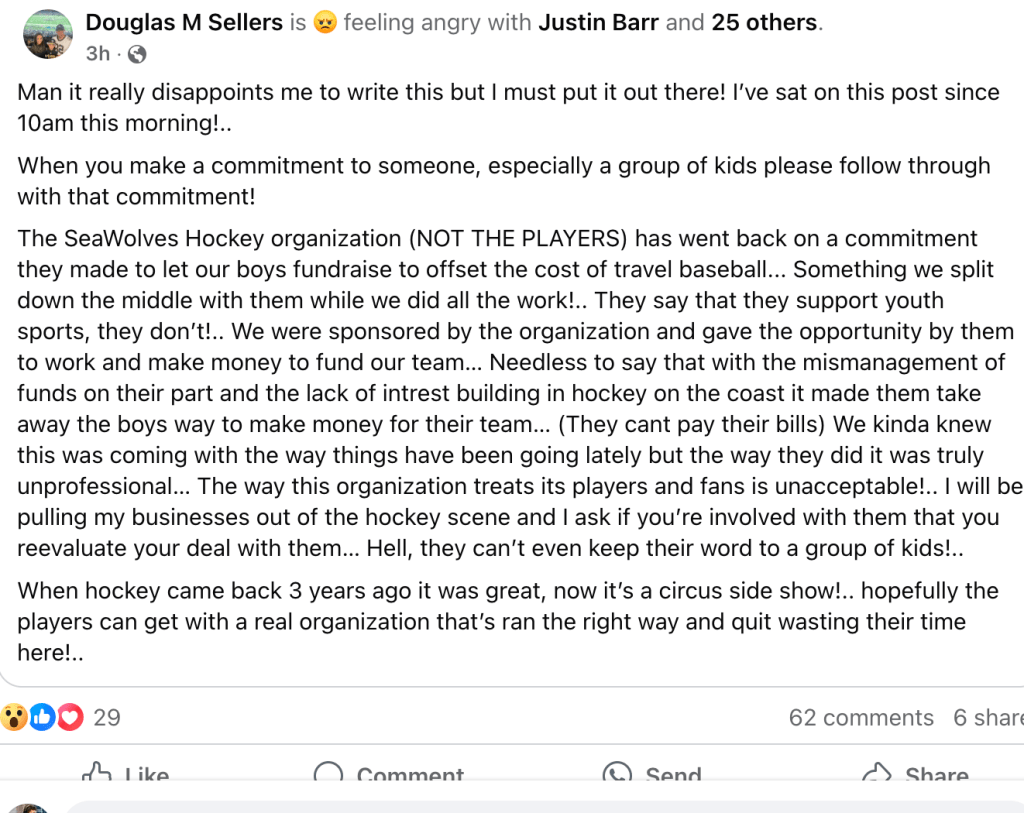Click the red heart Love reaction

coord(68,717)
